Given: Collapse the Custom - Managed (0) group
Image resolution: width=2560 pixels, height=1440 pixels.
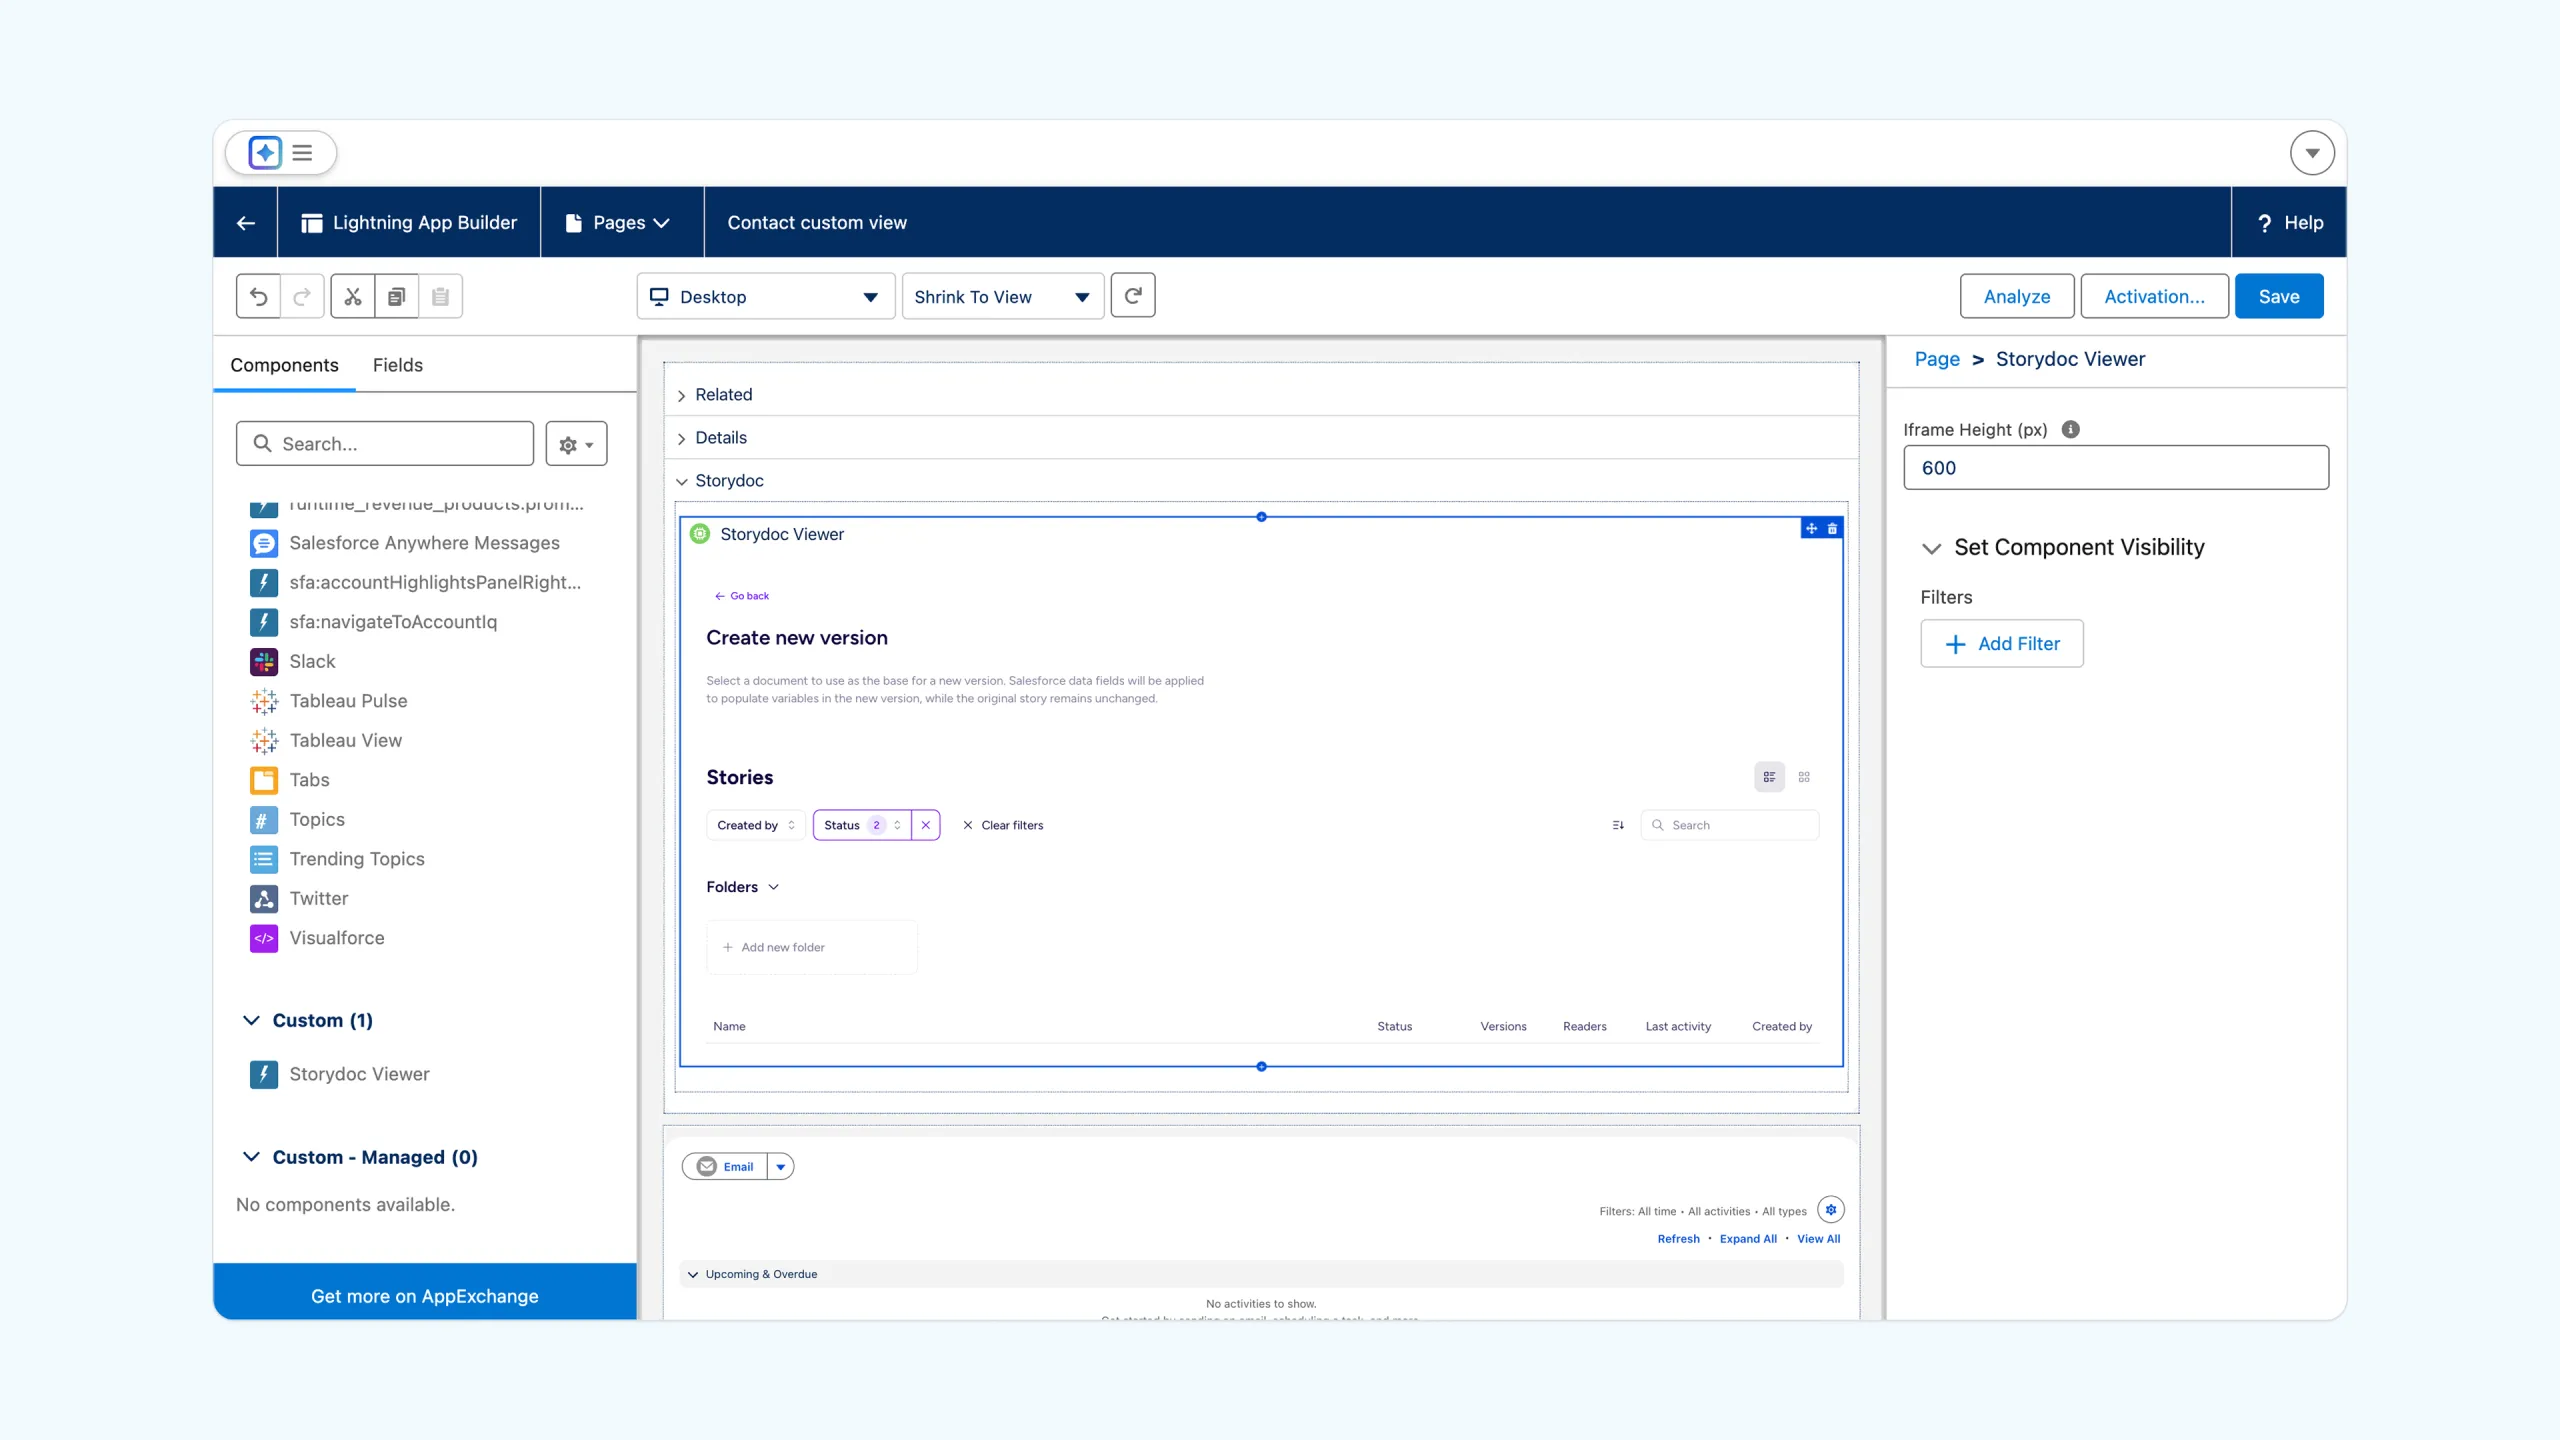Looking at the screenshot, I should tap(252, 1157).
